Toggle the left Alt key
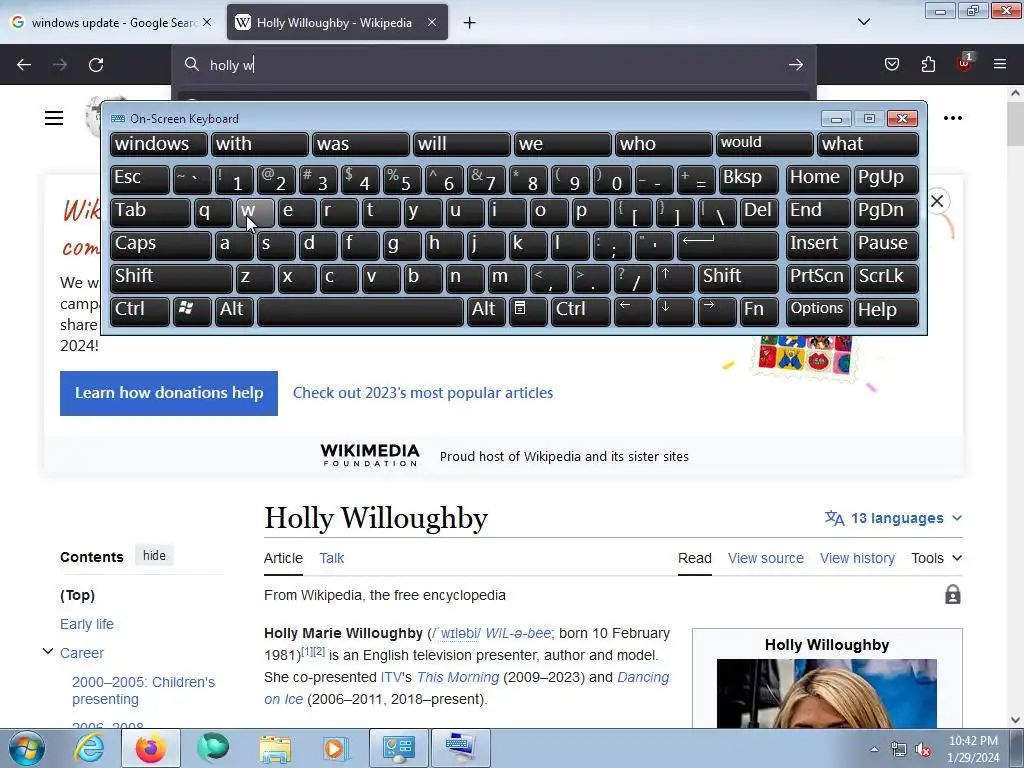Image resolution: width=1024 pixels, height=768 pixels. 234,310
